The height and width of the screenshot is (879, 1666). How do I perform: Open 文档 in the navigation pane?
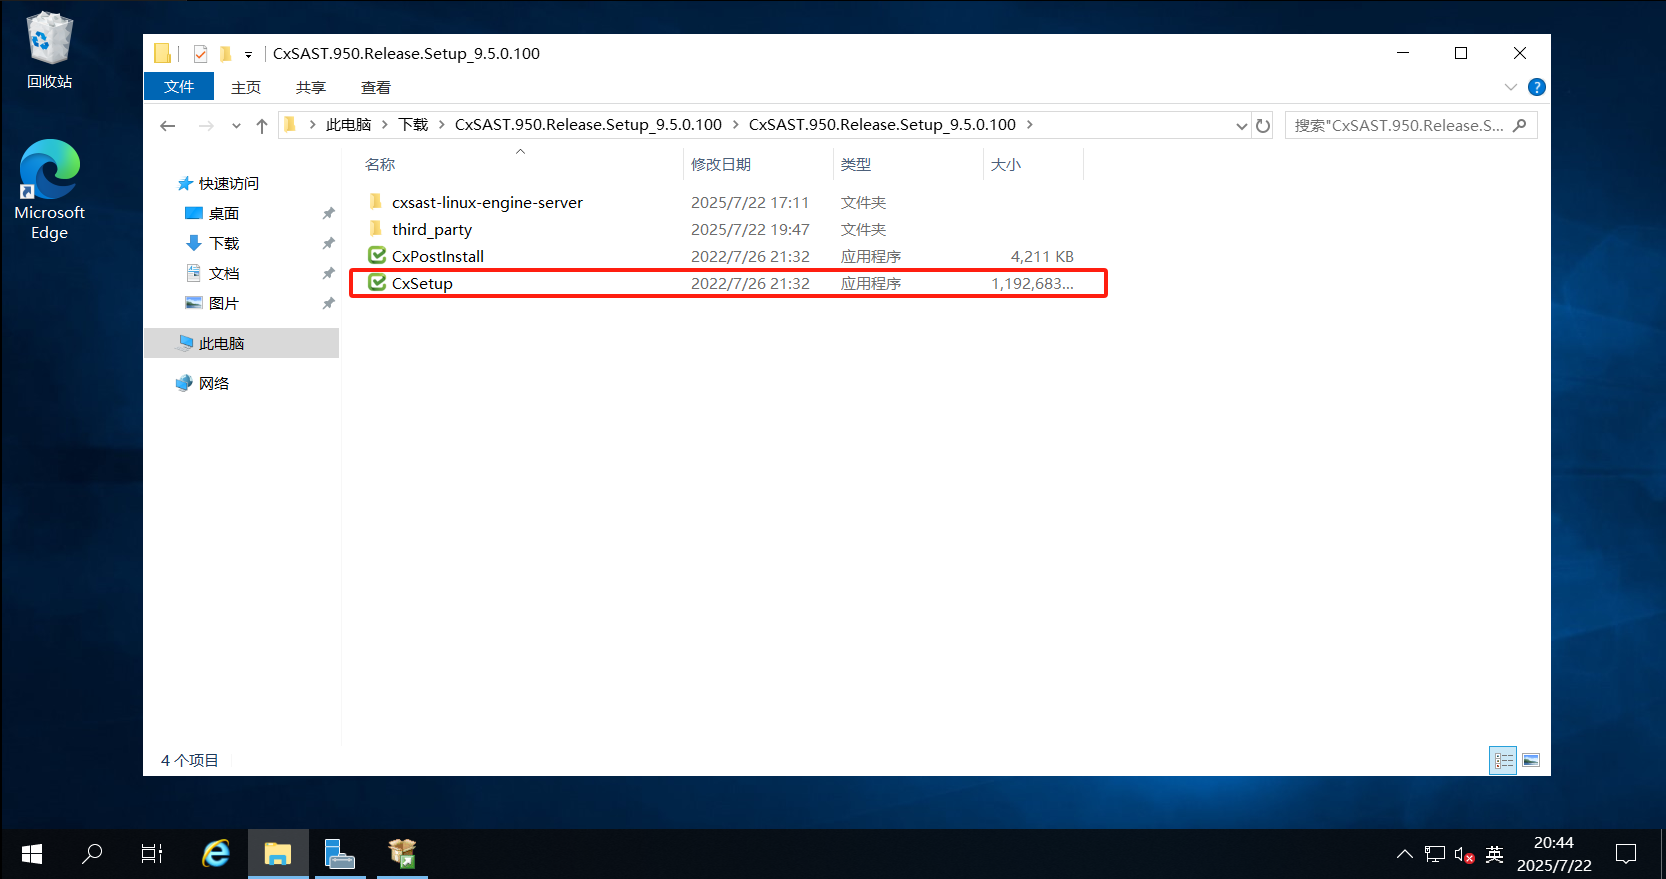(x=224, y=273)
